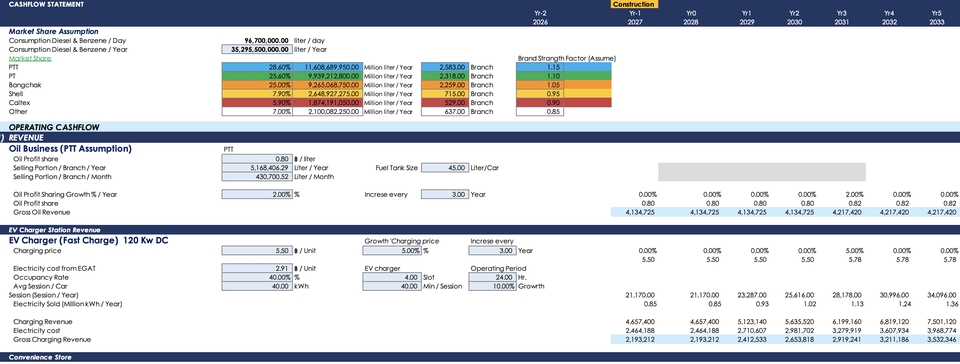
Task: Click the Operating Period 24.00 Hr cell
Action: click(x=492, y=277)
